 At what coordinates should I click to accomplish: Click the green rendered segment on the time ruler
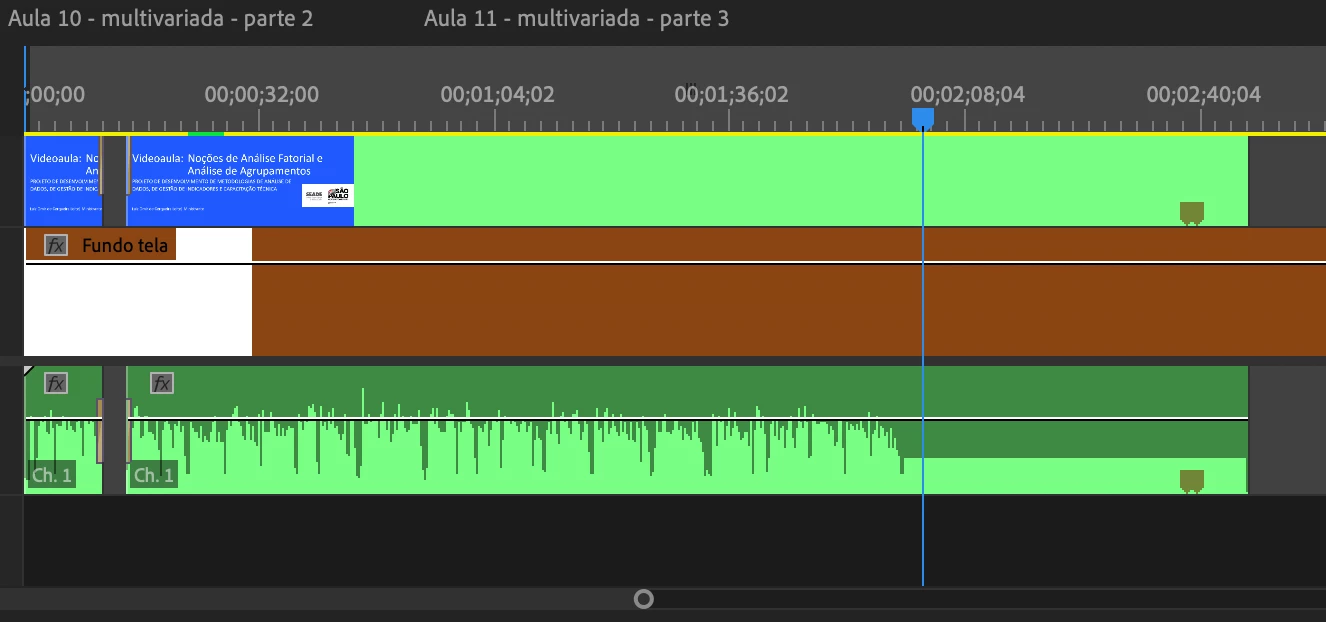point(206,133)
